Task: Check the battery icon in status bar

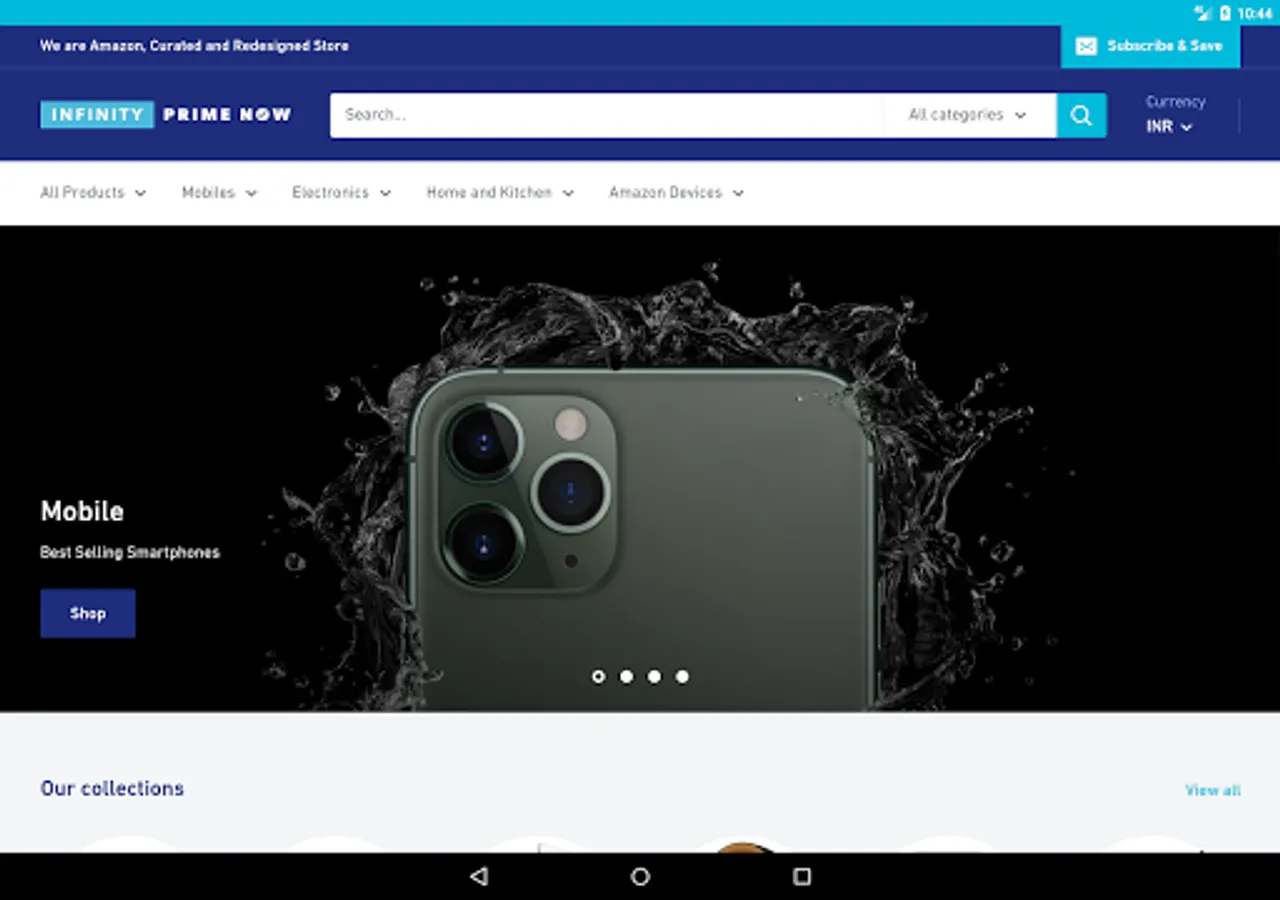Action: pos(1225,13)
